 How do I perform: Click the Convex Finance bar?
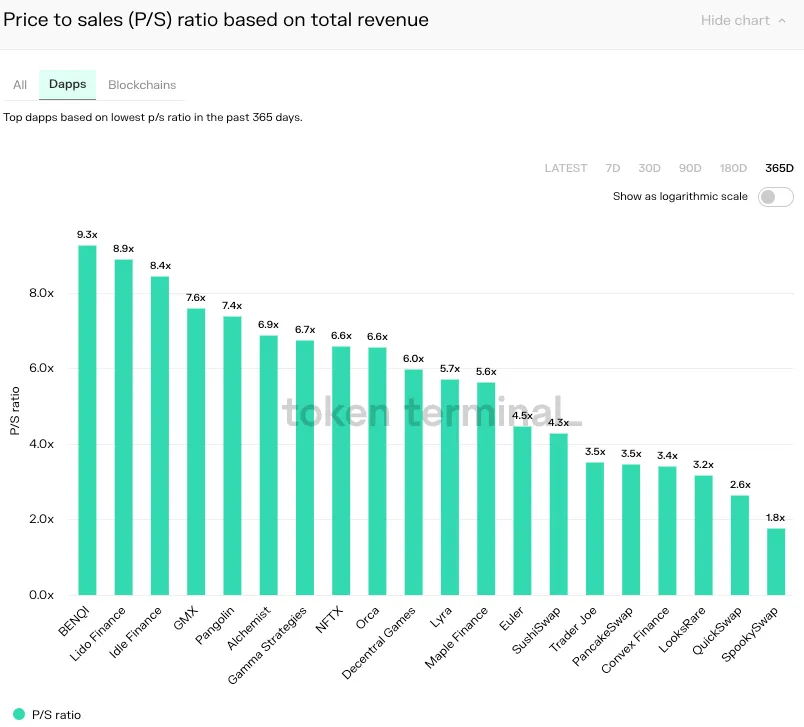[668, 531]
